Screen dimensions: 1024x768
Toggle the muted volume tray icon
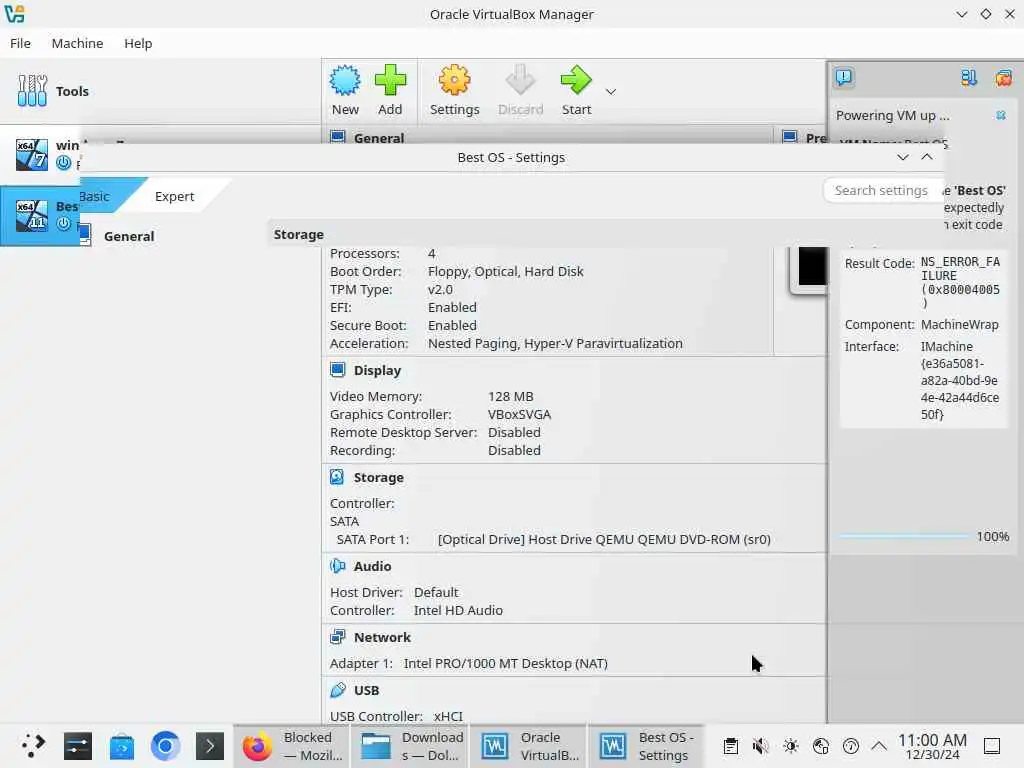click(760, 746)
